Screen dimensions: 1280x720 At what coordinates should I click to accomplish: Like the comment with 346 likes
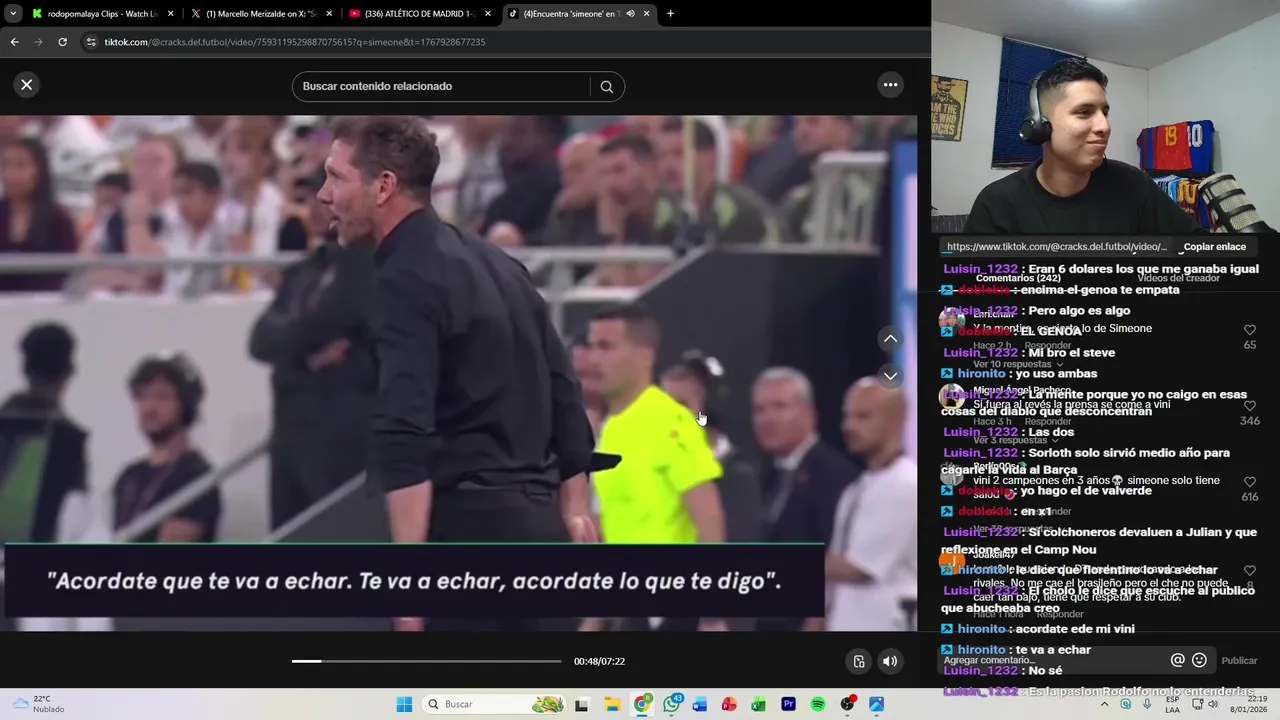1250,406
